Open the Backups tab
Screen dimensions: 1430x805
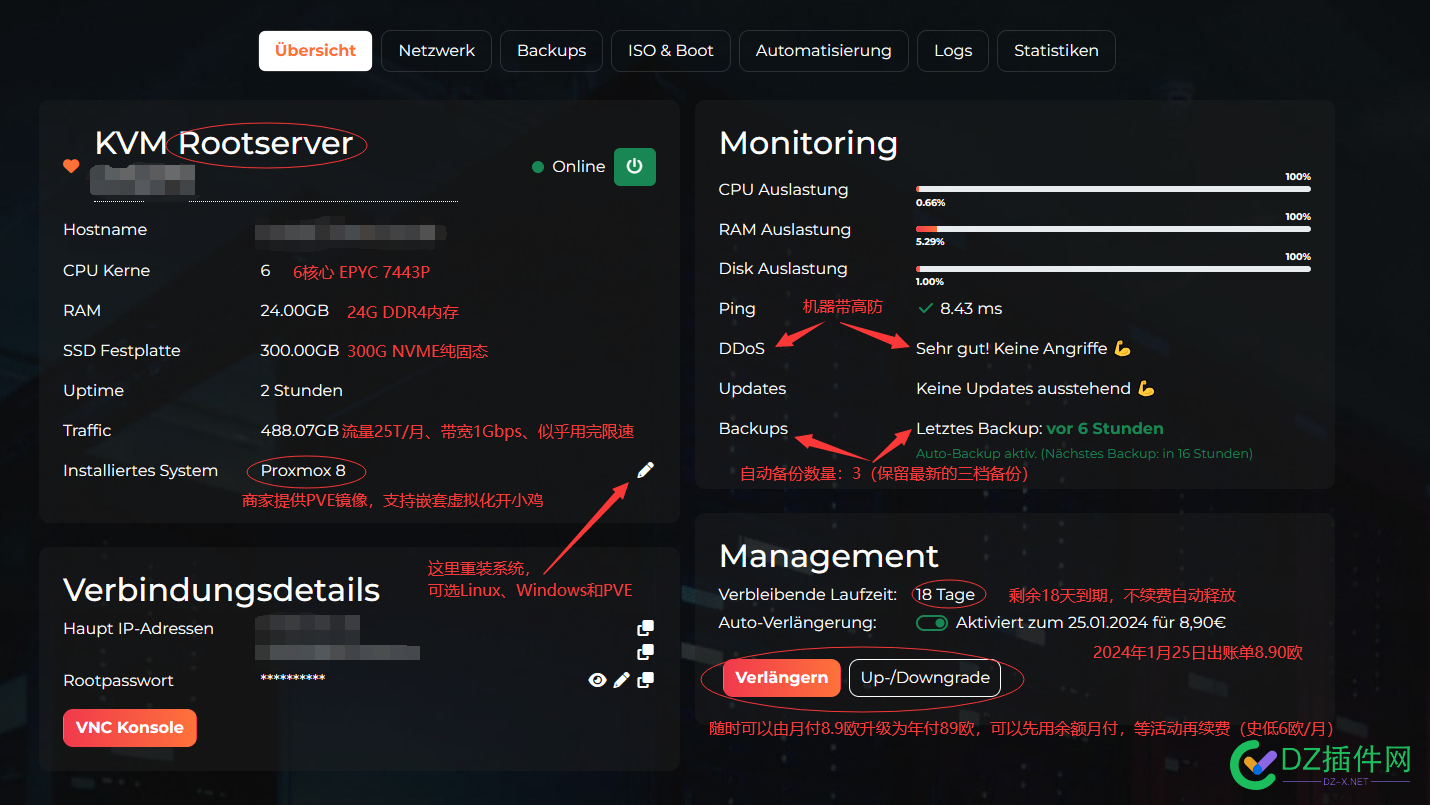coord(551,51)
